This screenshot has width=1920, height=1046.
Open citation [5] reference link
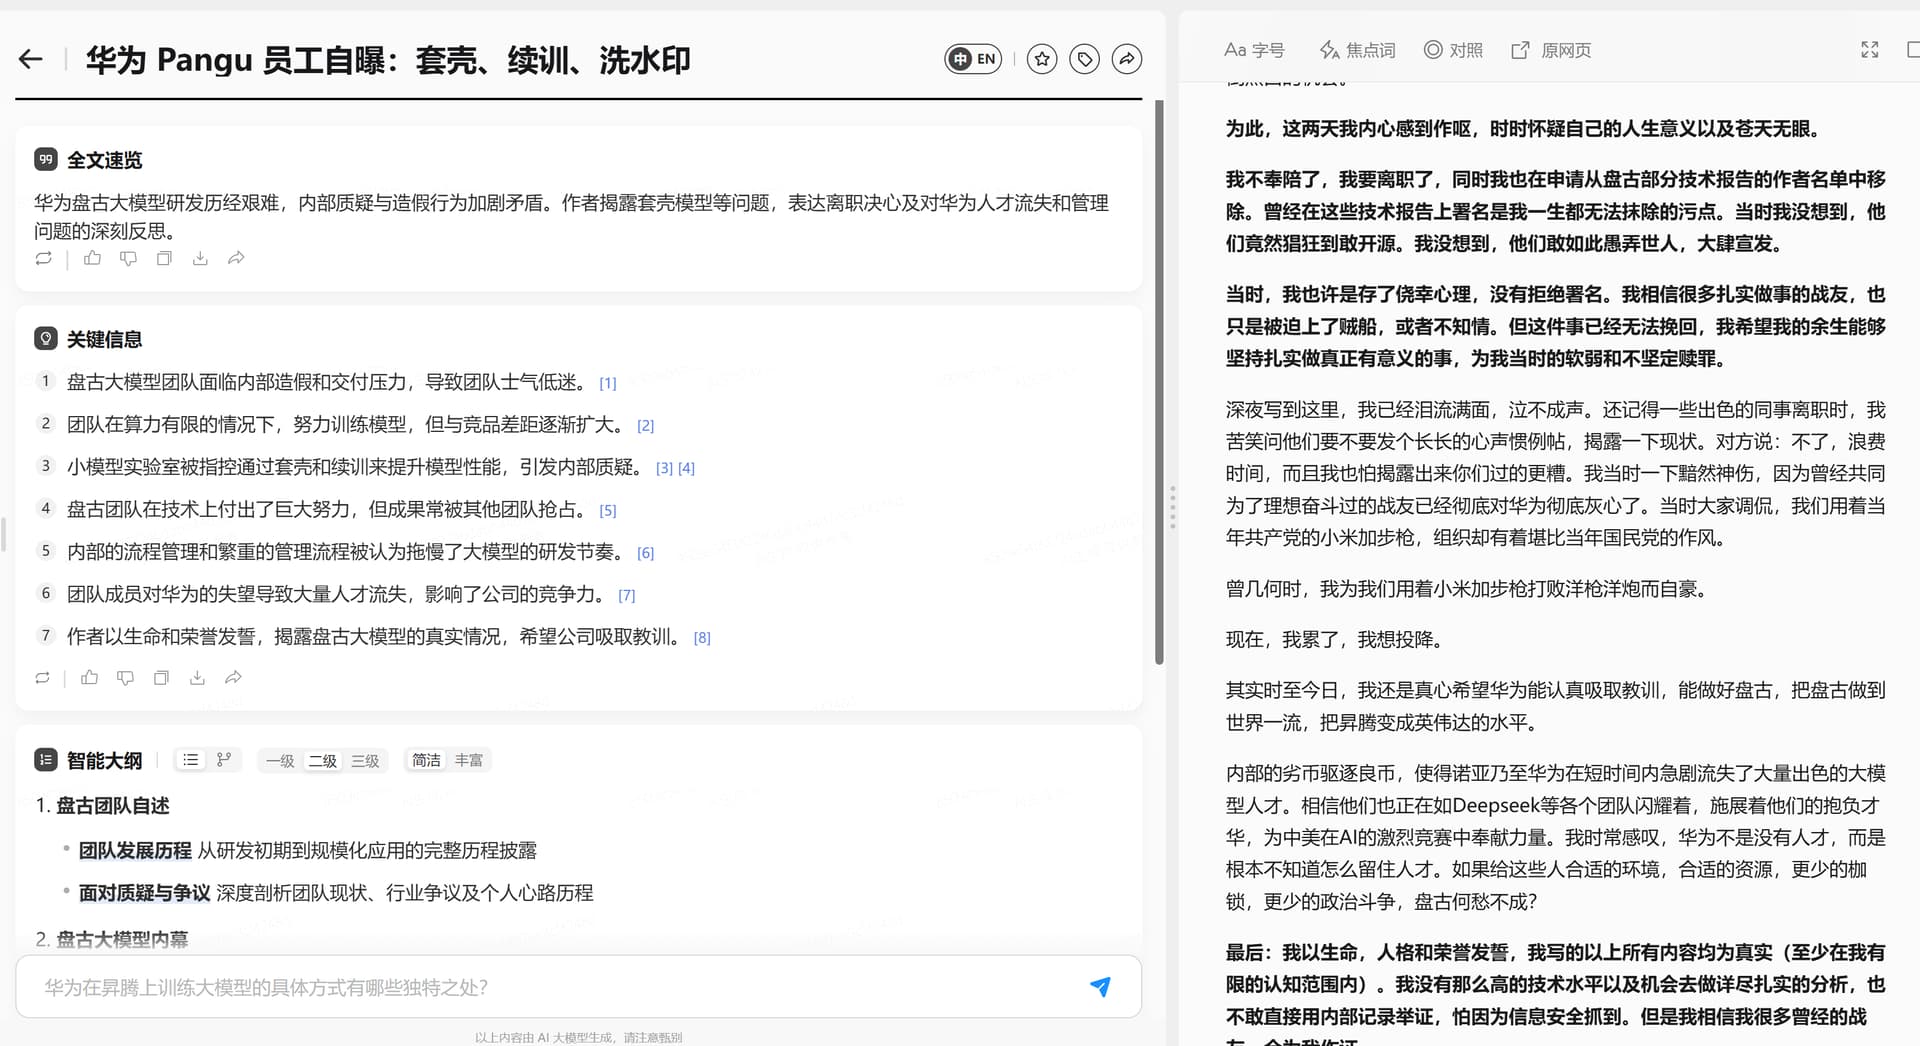click(x=608, y=511)
